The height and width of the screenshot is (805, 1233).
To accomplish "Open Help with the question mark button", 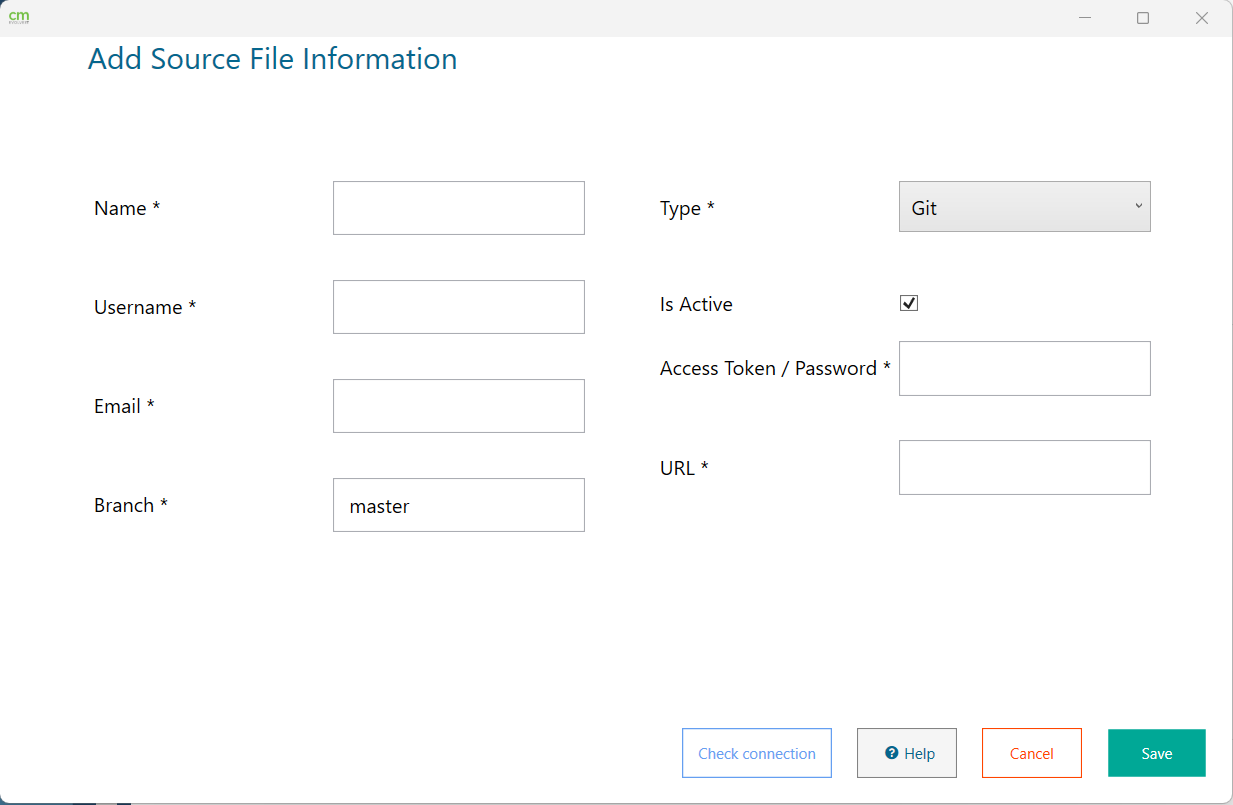I will [x=907, y=753].
